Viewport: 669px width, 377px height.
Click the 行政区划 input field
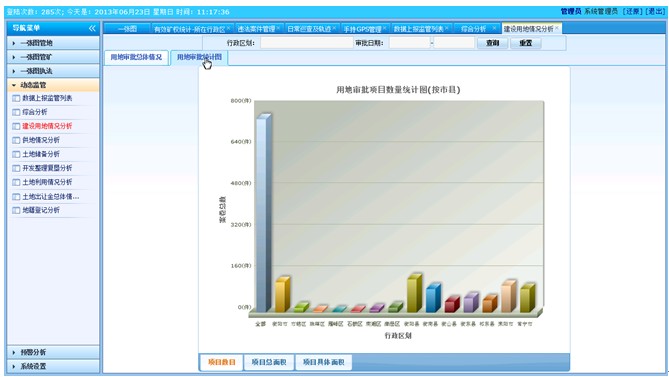(307, 43)
